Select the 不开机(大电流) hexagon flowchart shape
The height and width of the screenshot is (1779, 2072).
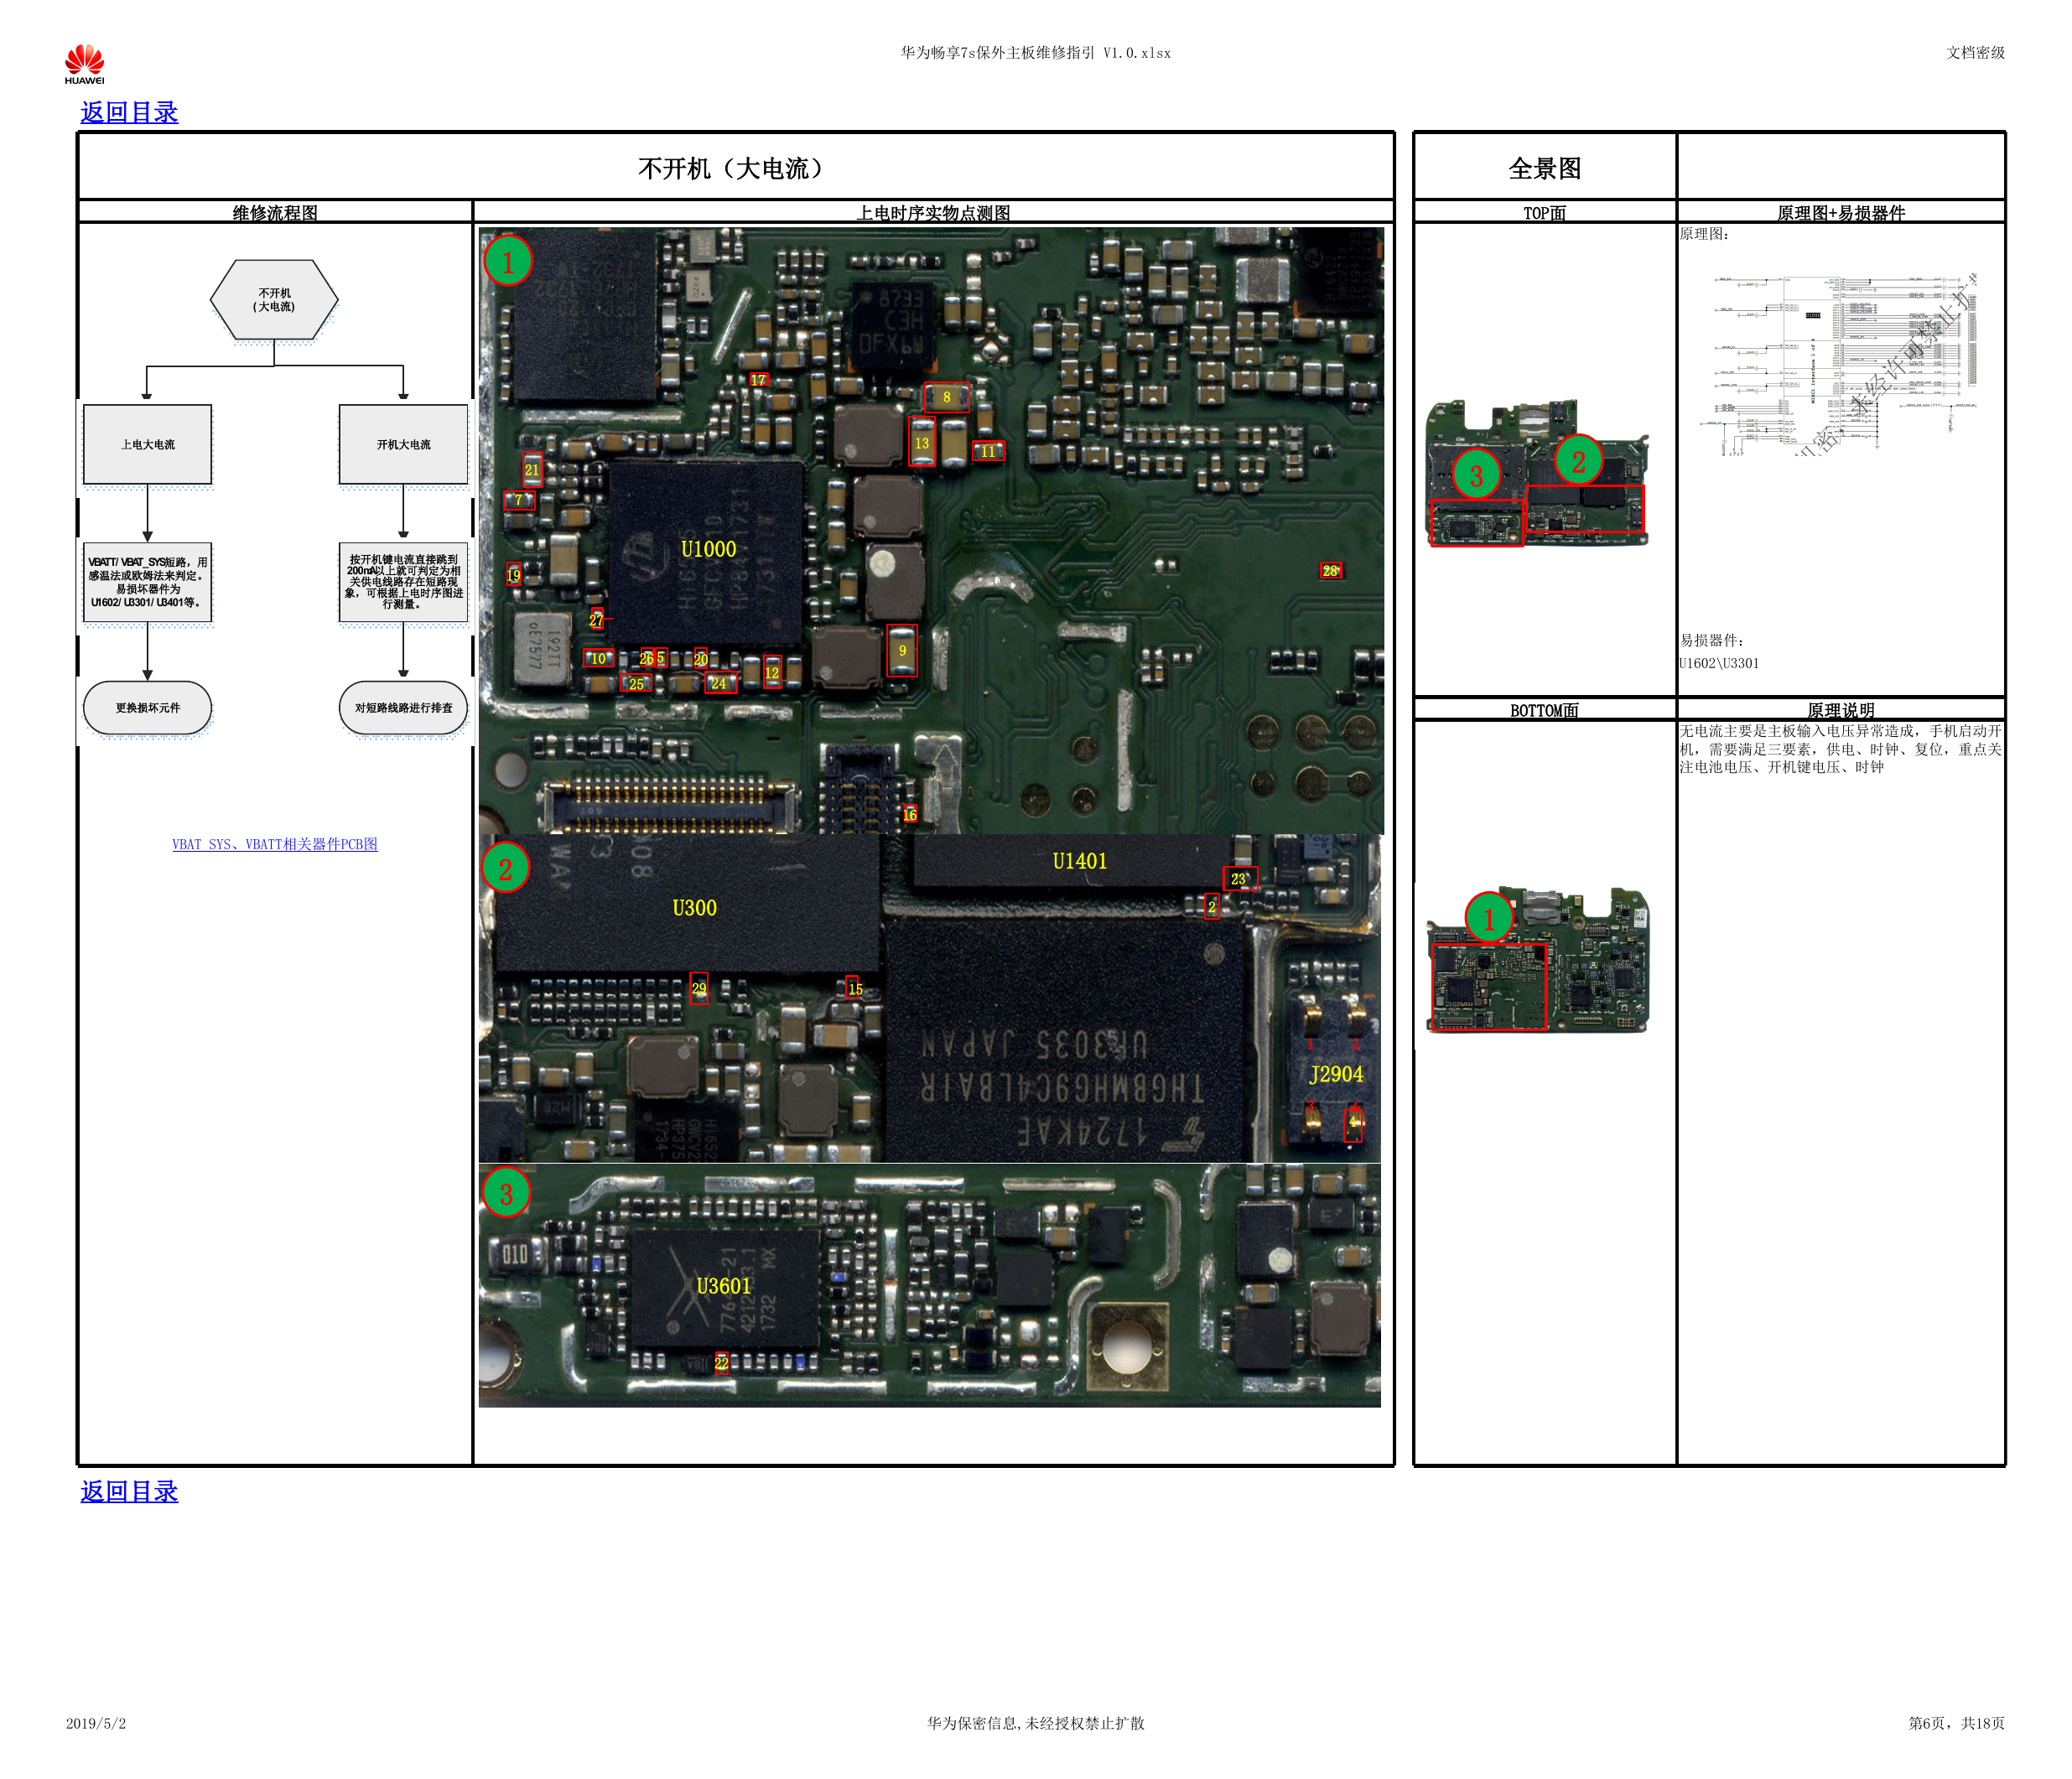point(274,300)
